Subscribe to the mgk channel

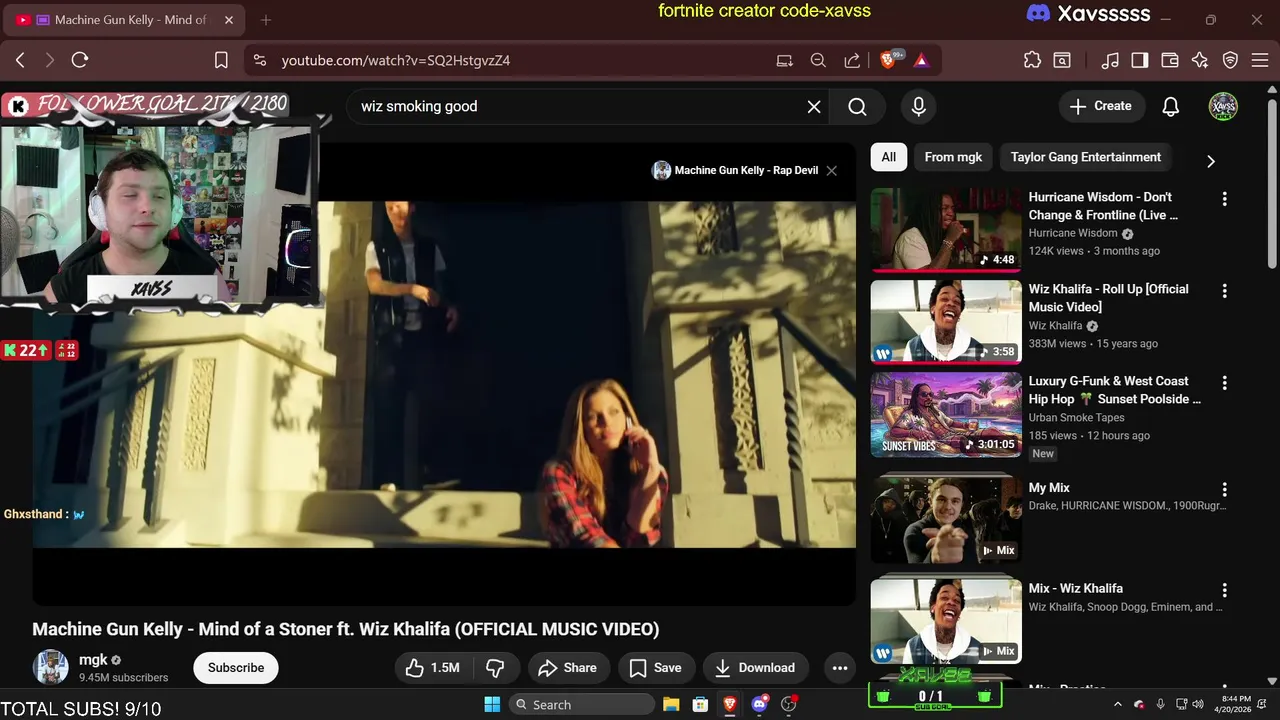[236, 668]
